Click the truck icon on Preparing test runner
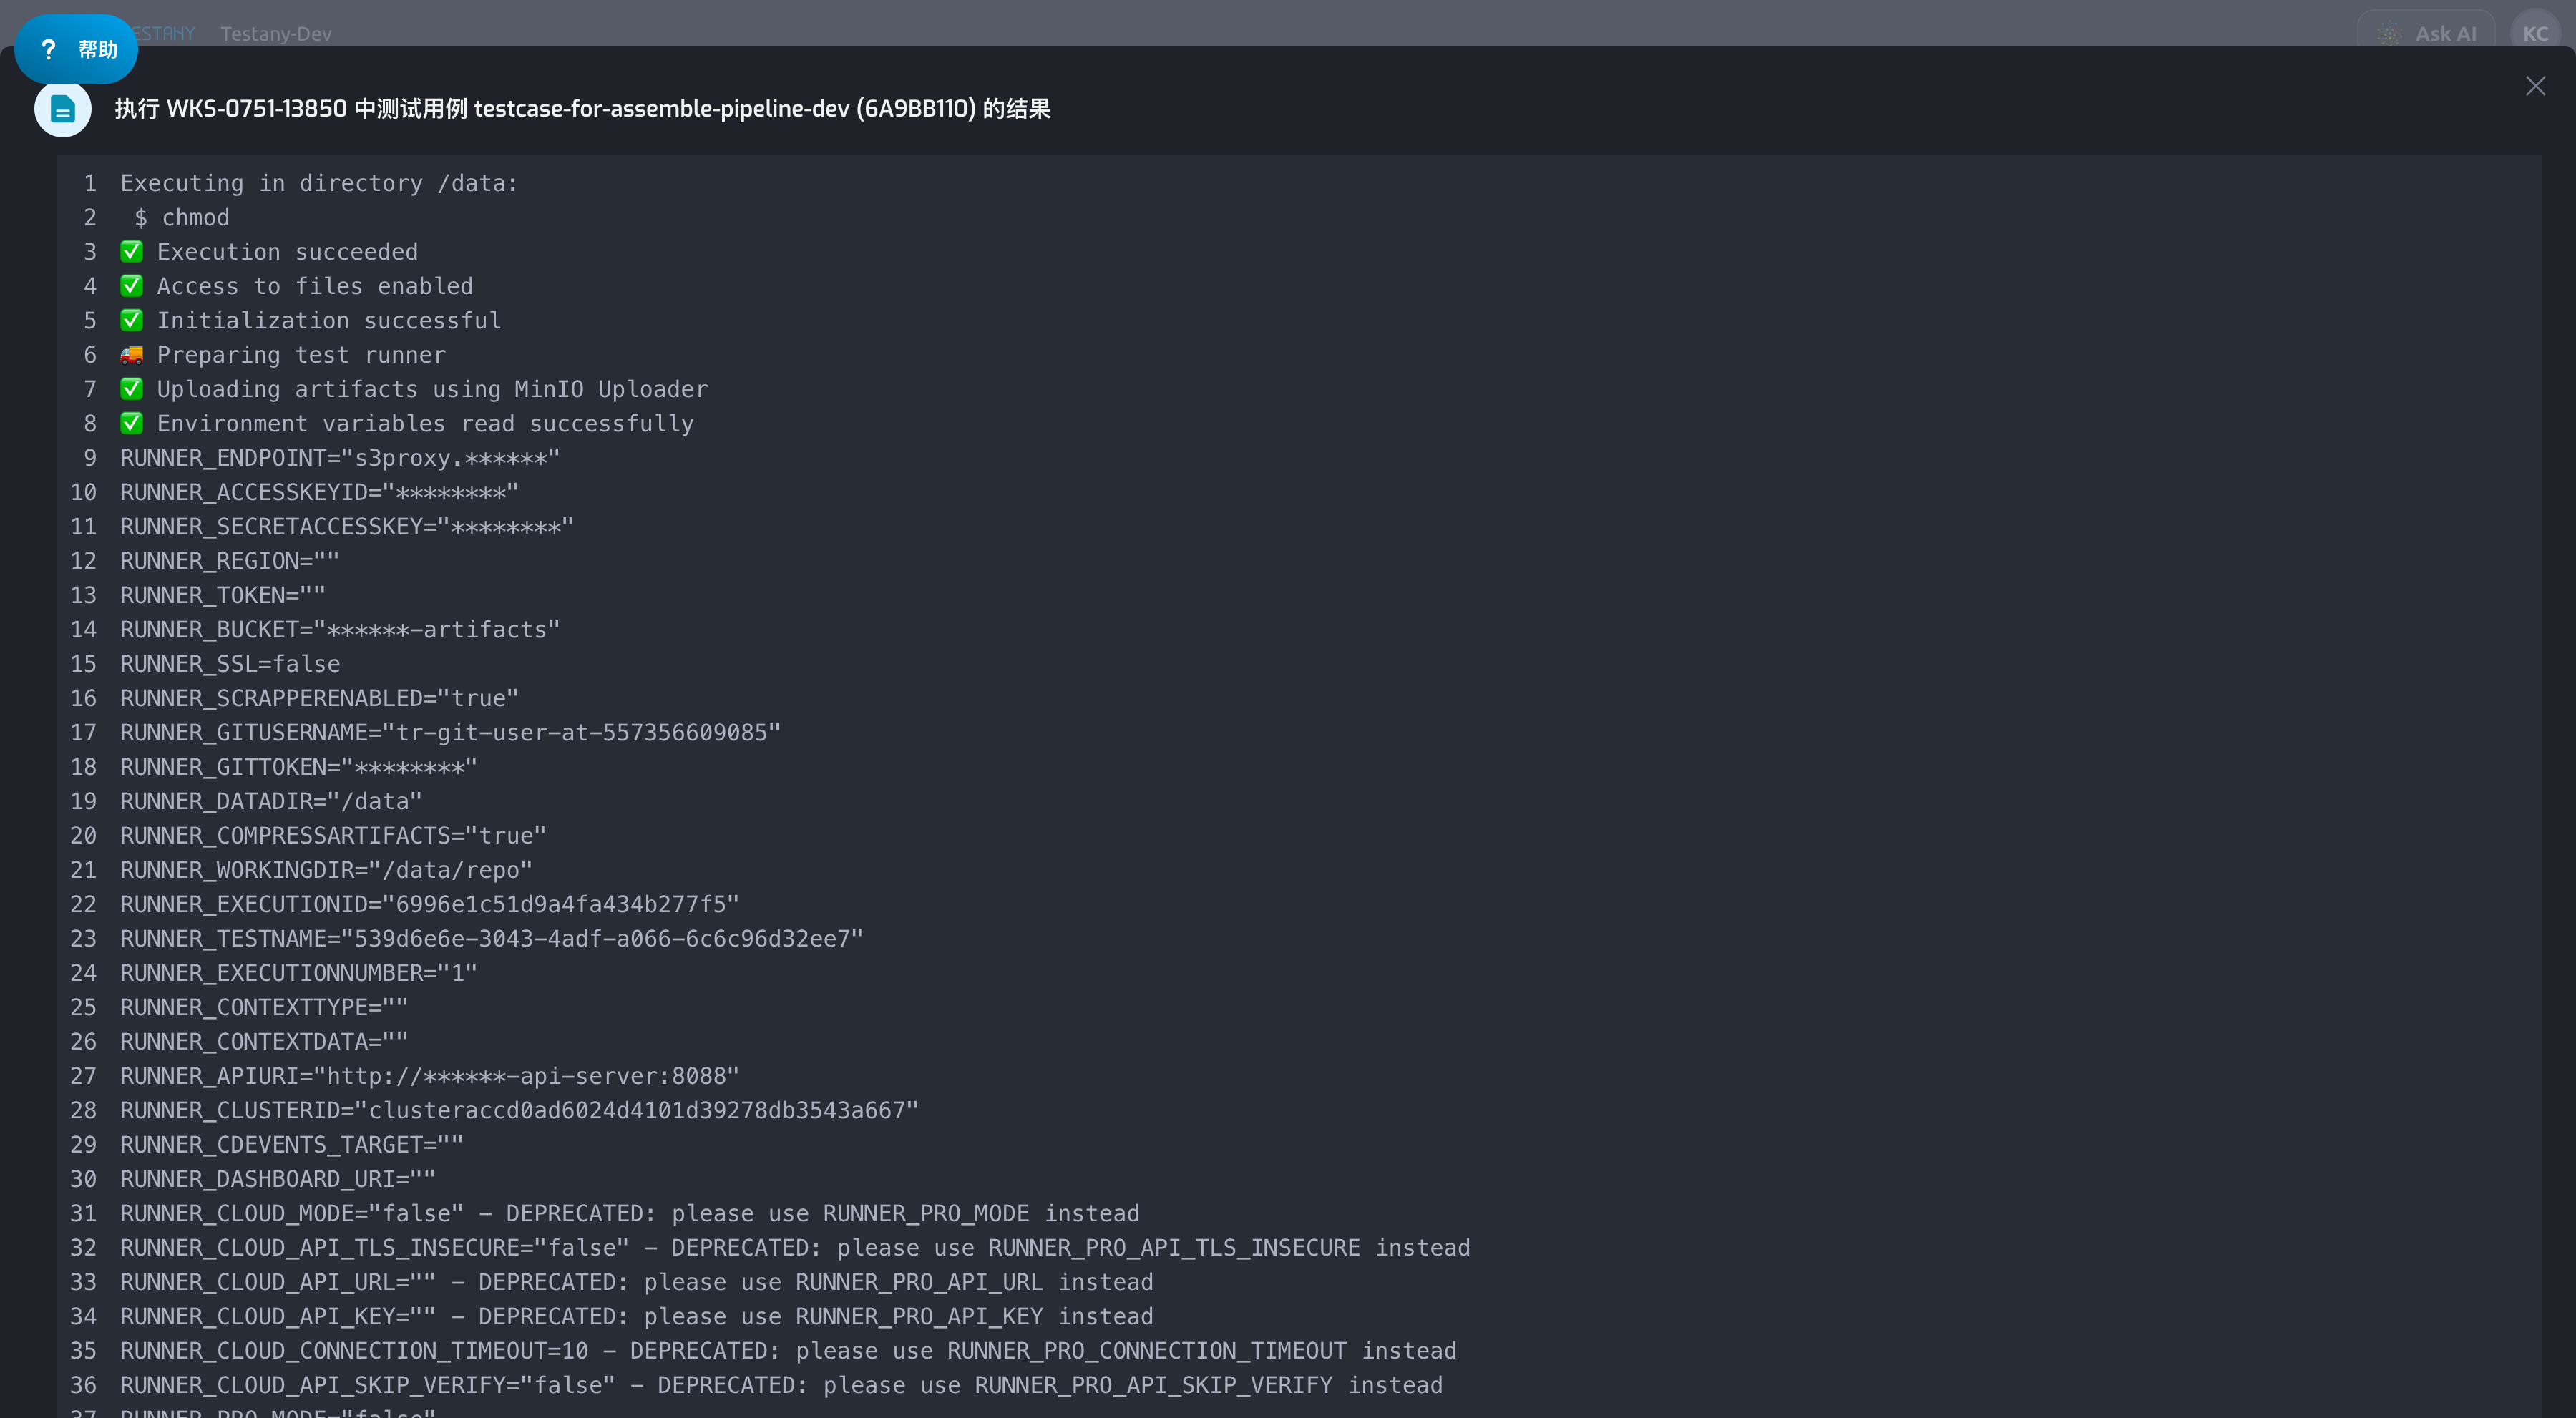The width and height of the screenshot is (2576, 1418). (132, 354)
